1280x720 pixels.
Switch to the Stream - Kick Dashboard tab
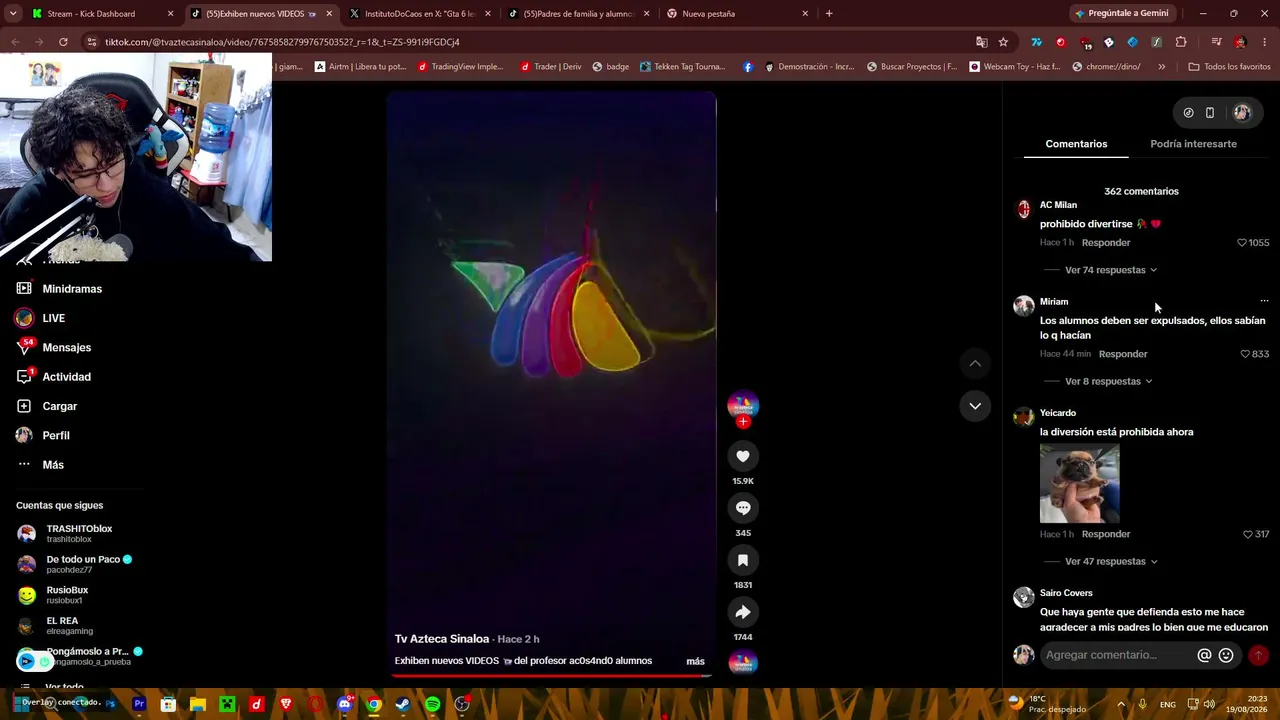coord(101,14)
